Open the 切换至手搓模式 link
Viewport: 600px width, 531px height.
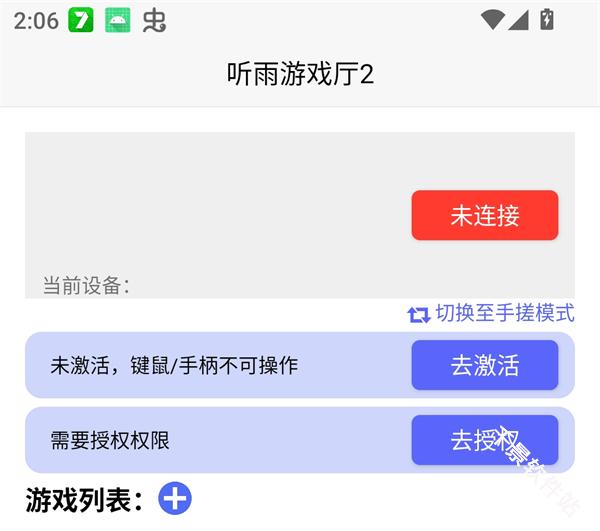pos(505,313)
